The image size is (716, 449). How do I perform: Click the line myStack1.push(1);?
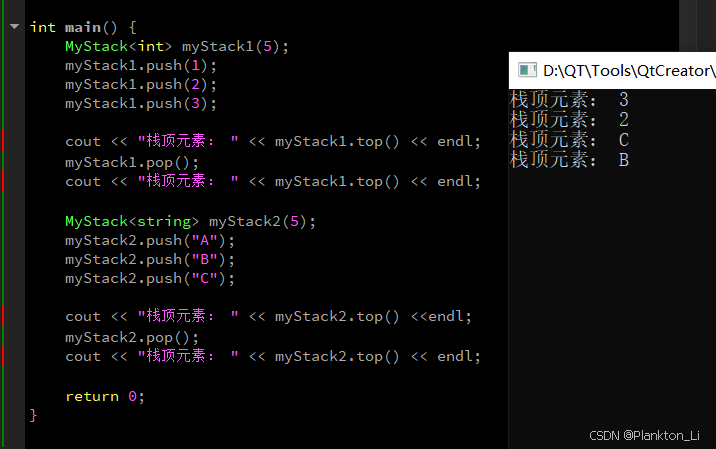[x=141, y=66]
